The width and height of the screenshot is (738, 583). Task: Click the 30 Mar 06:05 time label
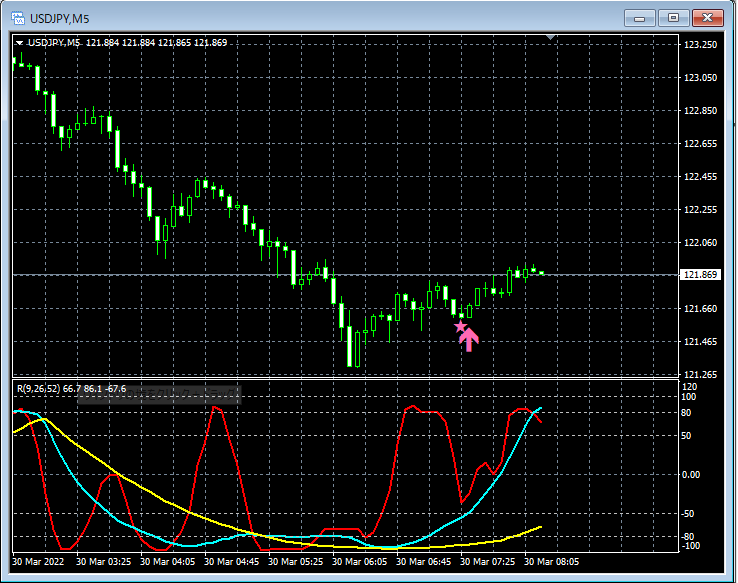[360, 562]
